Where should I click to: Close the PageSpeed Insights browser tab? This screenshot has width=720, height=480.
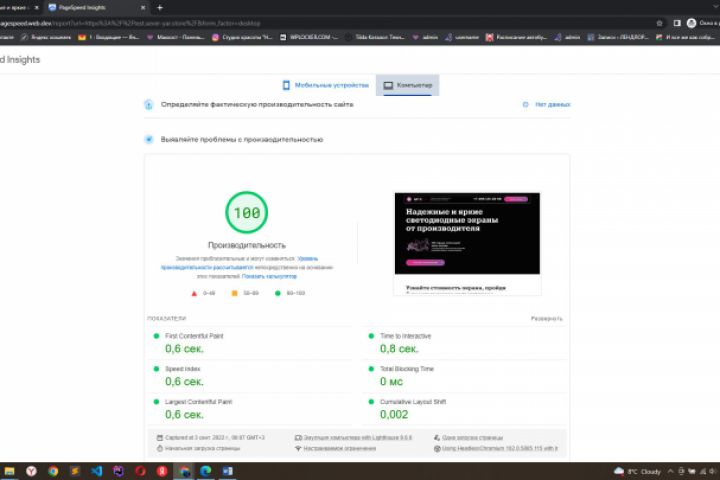pyautogui.click(x=143, y=8)
